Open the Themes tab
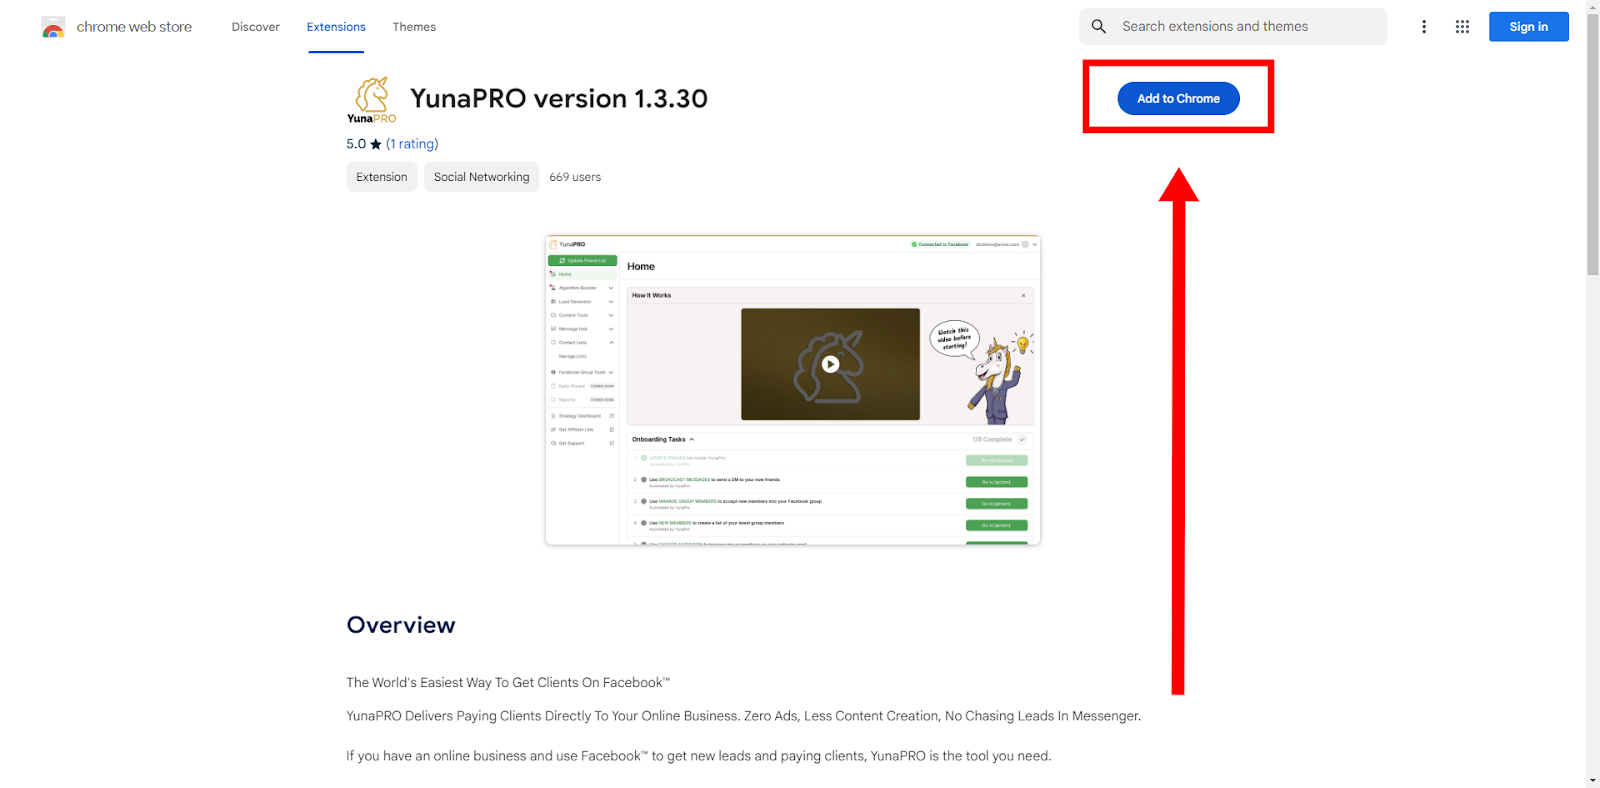Image resolution: width=1600 pixels, height=788 pixels. [414, 27]
